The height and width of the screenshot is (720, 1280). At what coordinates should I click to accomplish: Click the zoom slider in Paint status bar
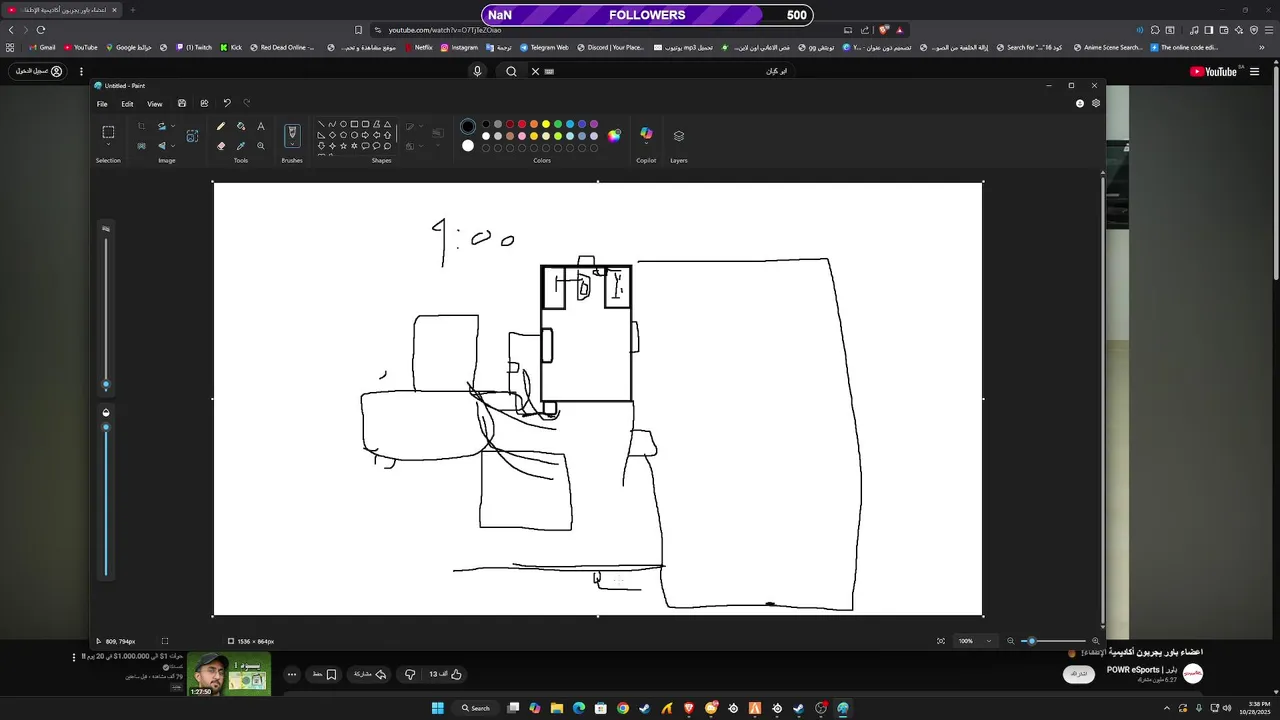coord(1053,641)
